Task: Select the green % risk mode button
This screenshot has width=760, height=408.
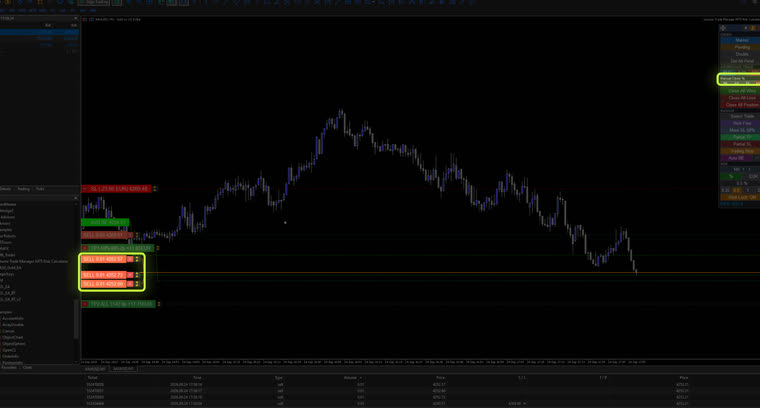Action: [x=731, y=176]
